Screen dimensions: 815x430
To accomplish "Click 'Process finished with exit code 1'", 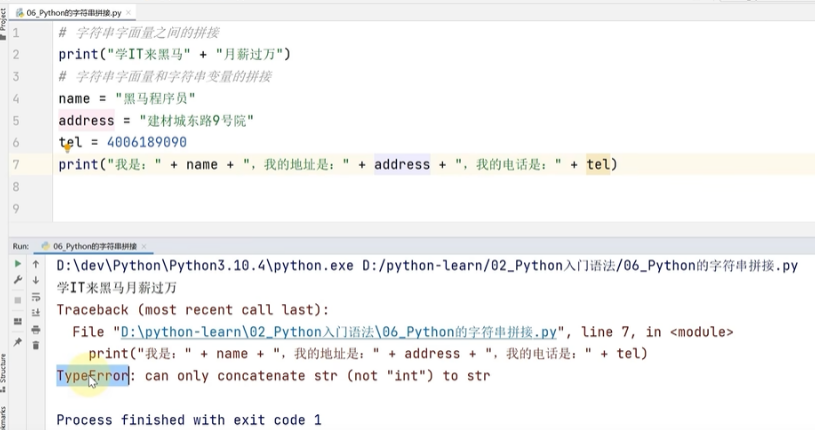I will pyautogui.click(x=189, y=420).
